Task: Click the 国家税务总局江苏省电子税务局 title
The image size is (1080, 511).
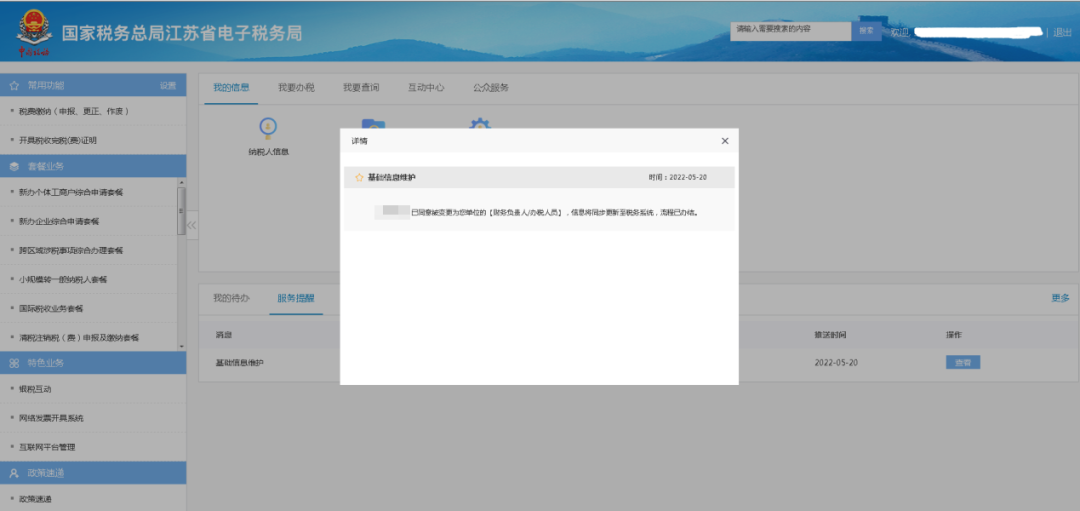Action: click(x=182, y=33)
